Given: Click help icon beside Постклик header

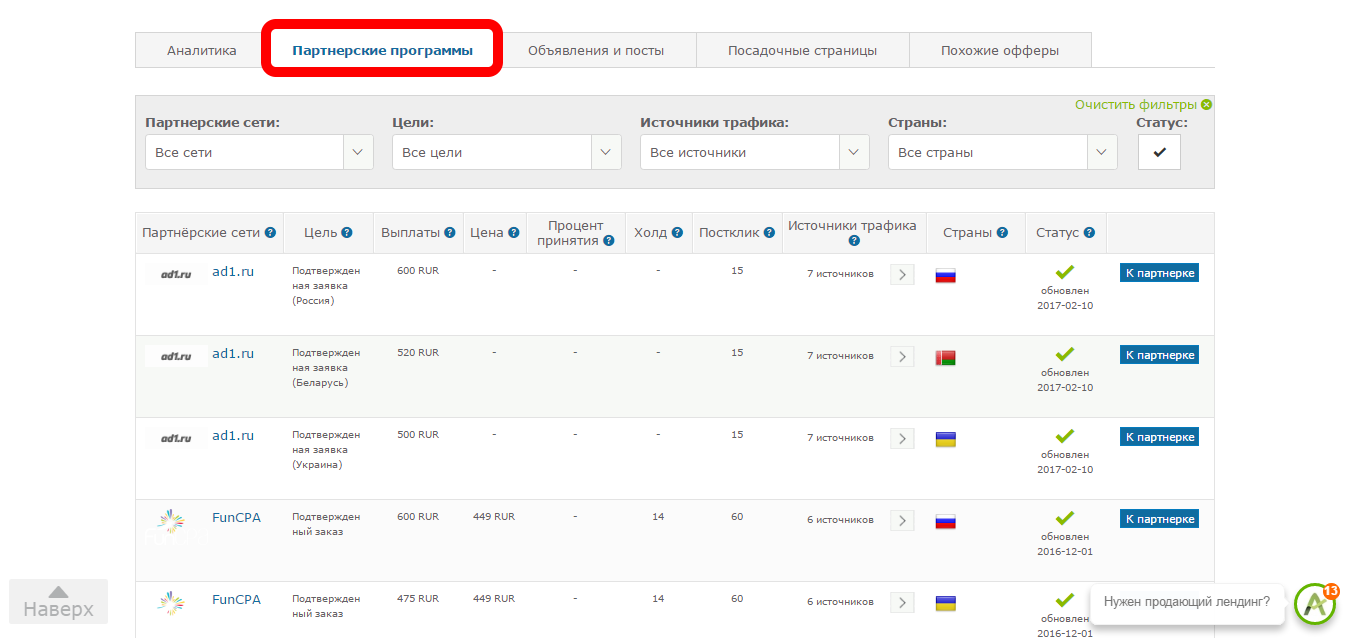Looking at the screenshot, I should pos(769,233).
